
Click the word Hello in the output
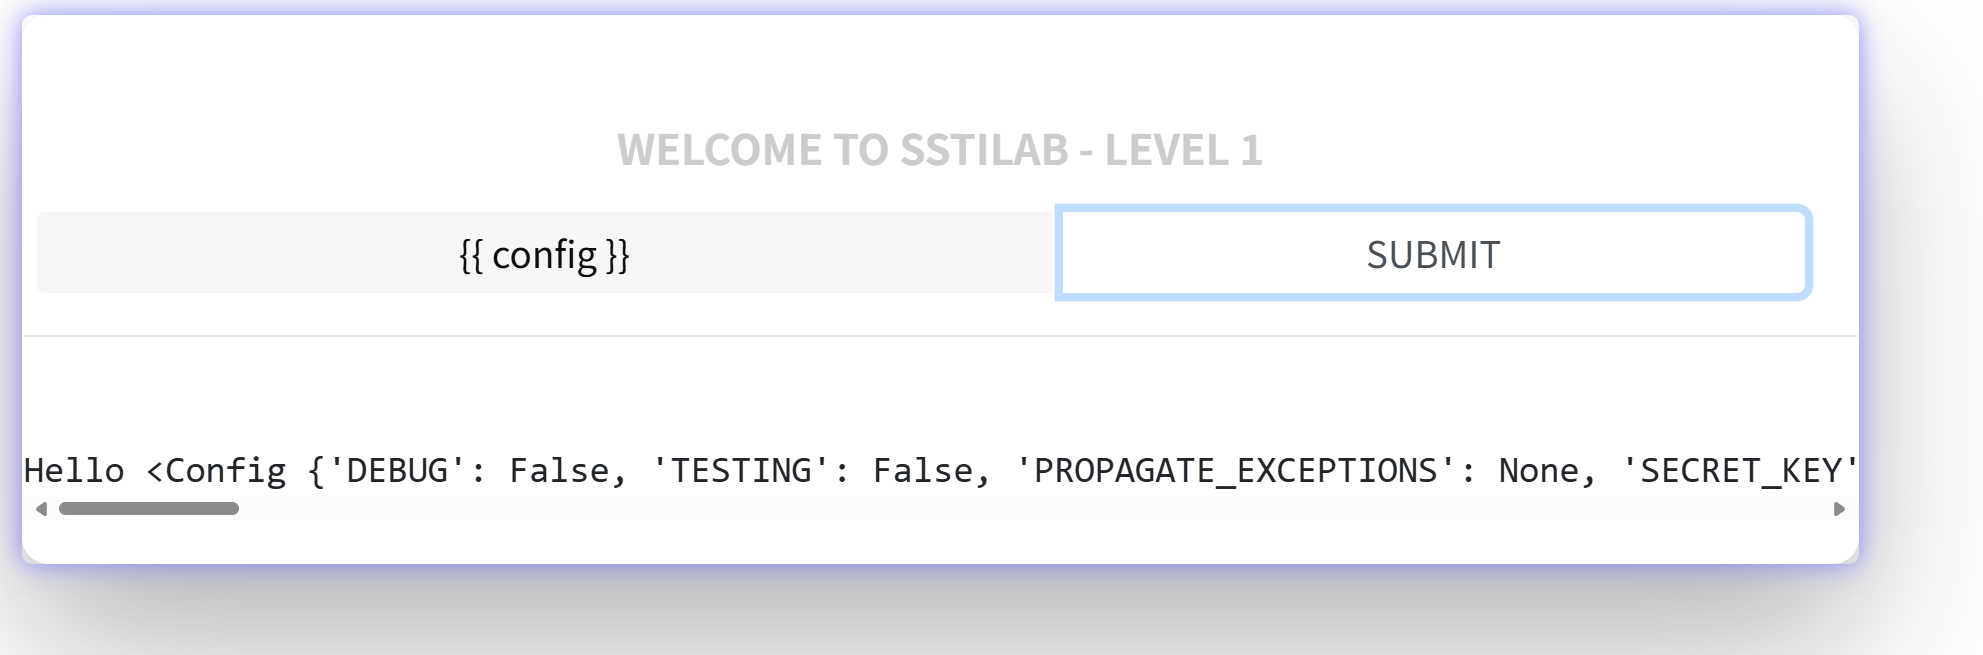click(x=74, y=471)
